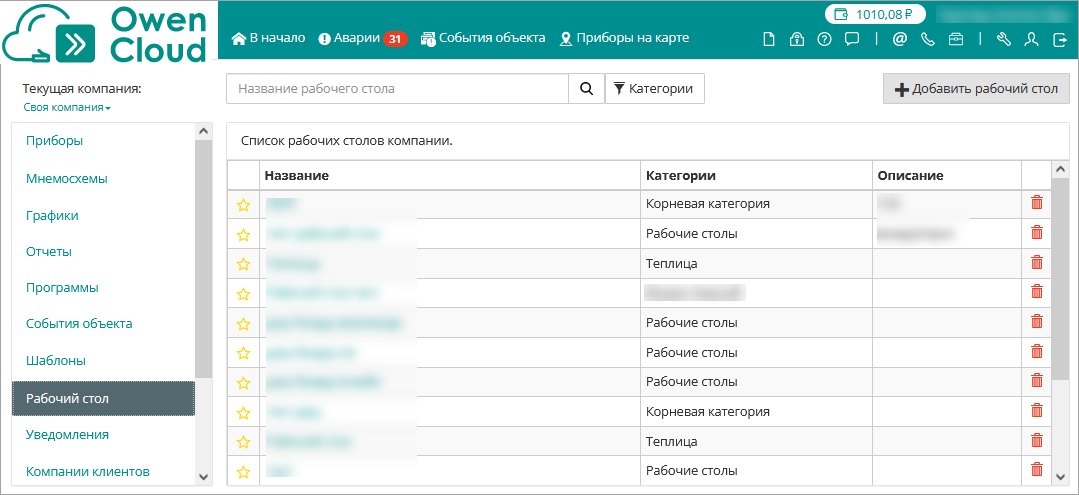
Task: Select Мнемосхемы in the sidebar
Action: (x=67, y=179)
